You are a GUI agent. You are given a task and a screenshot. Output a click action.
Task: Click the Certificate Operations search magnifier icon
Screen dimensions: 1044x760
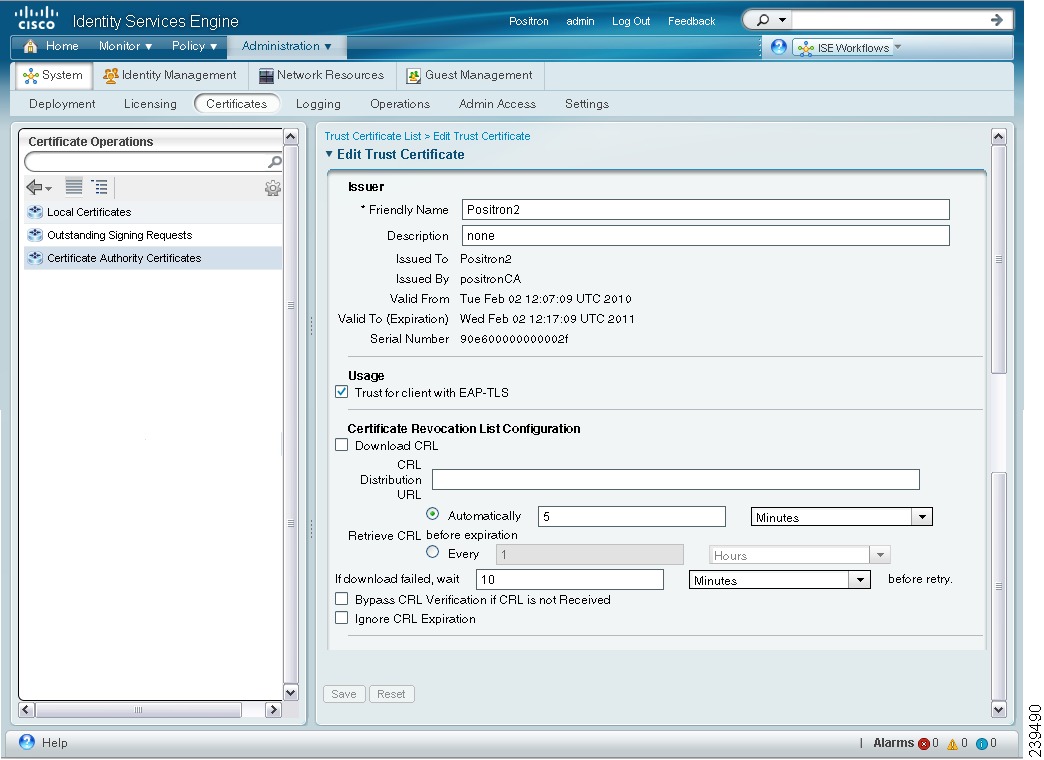pos(274,162)
